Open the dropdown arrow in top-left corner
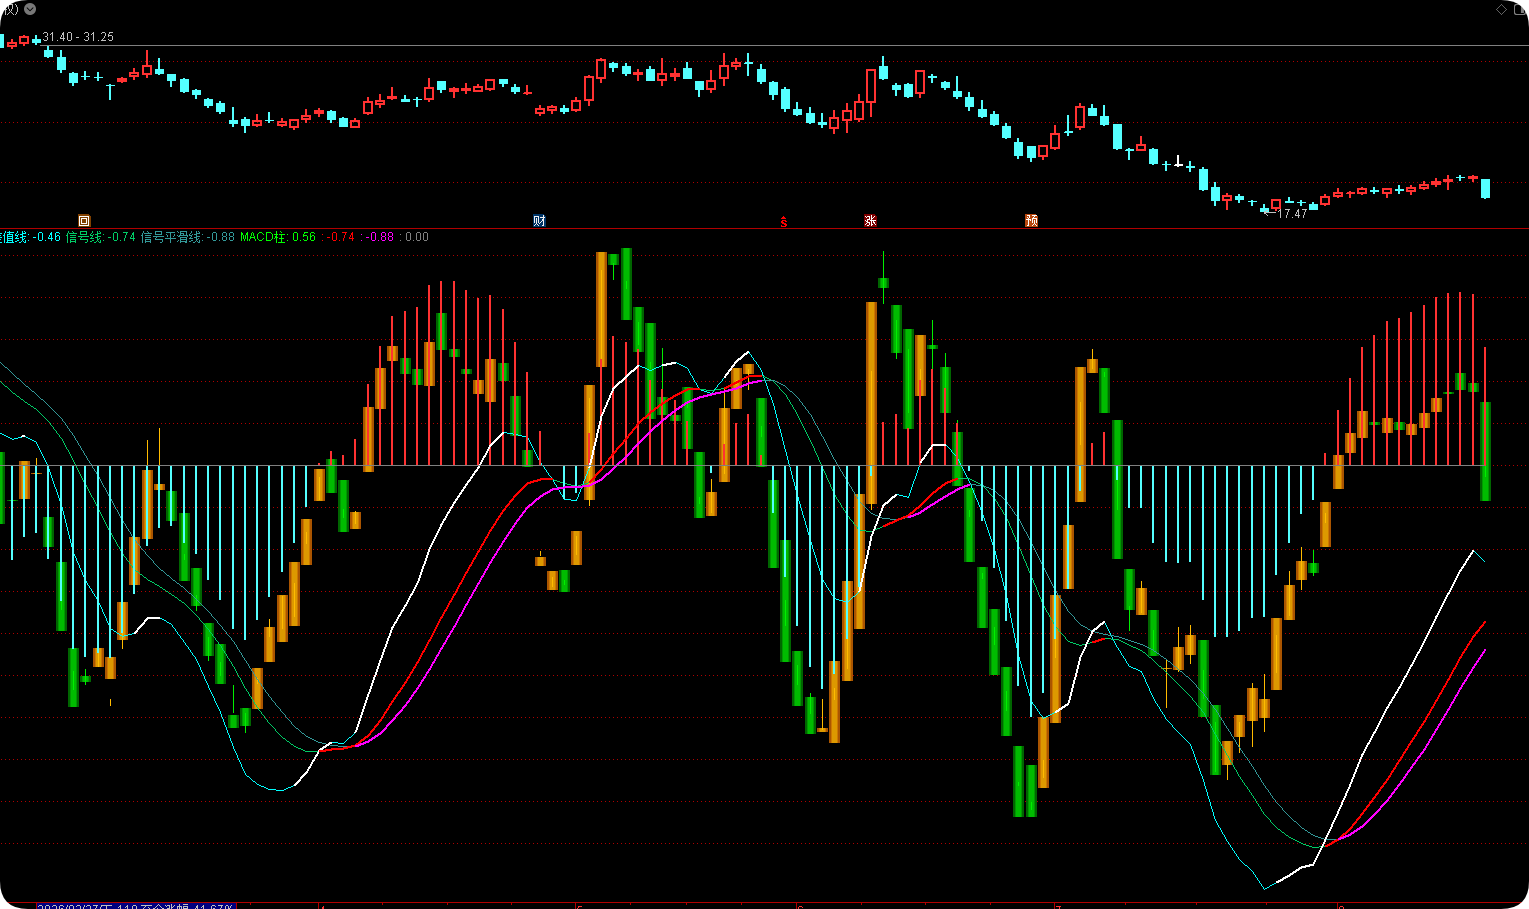The image size is (1529, 909). [x=29, y=9]
